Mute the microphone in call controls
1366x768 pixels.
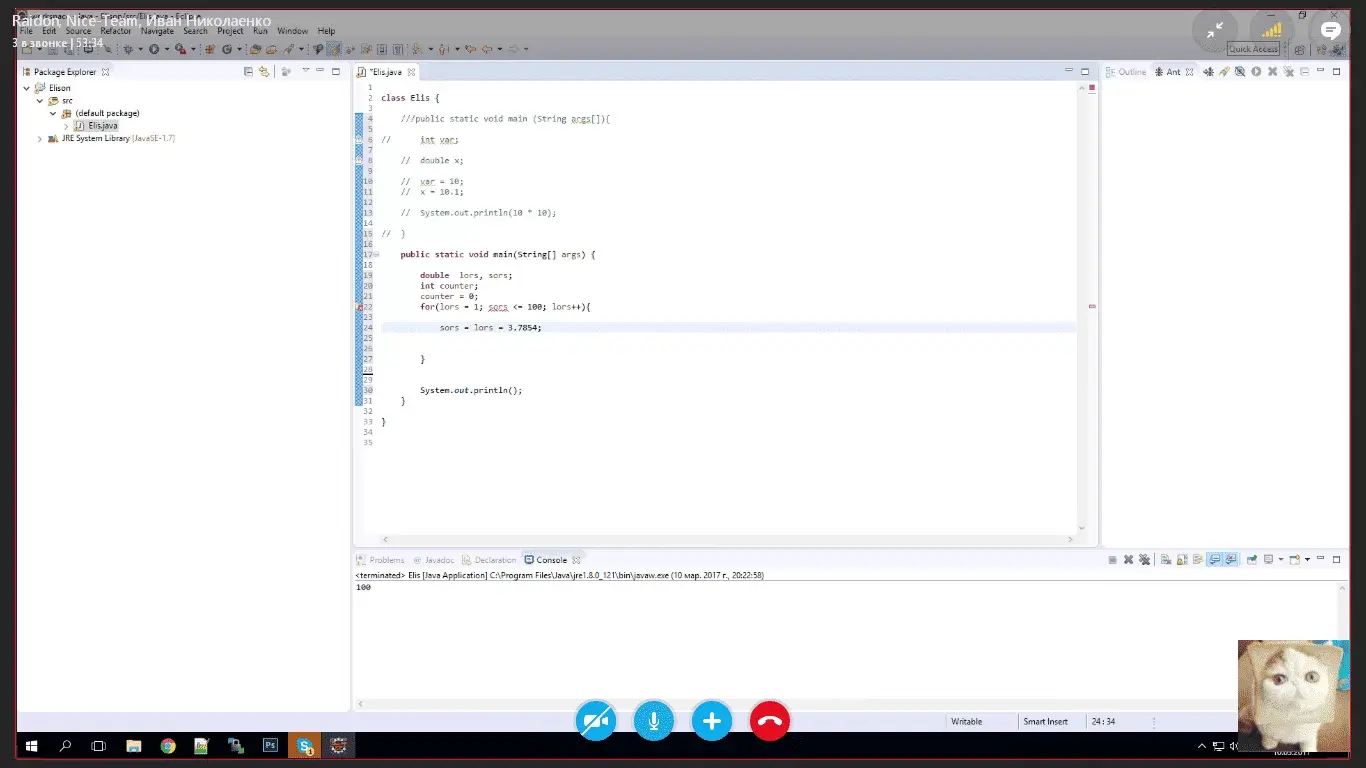point(654,720)
